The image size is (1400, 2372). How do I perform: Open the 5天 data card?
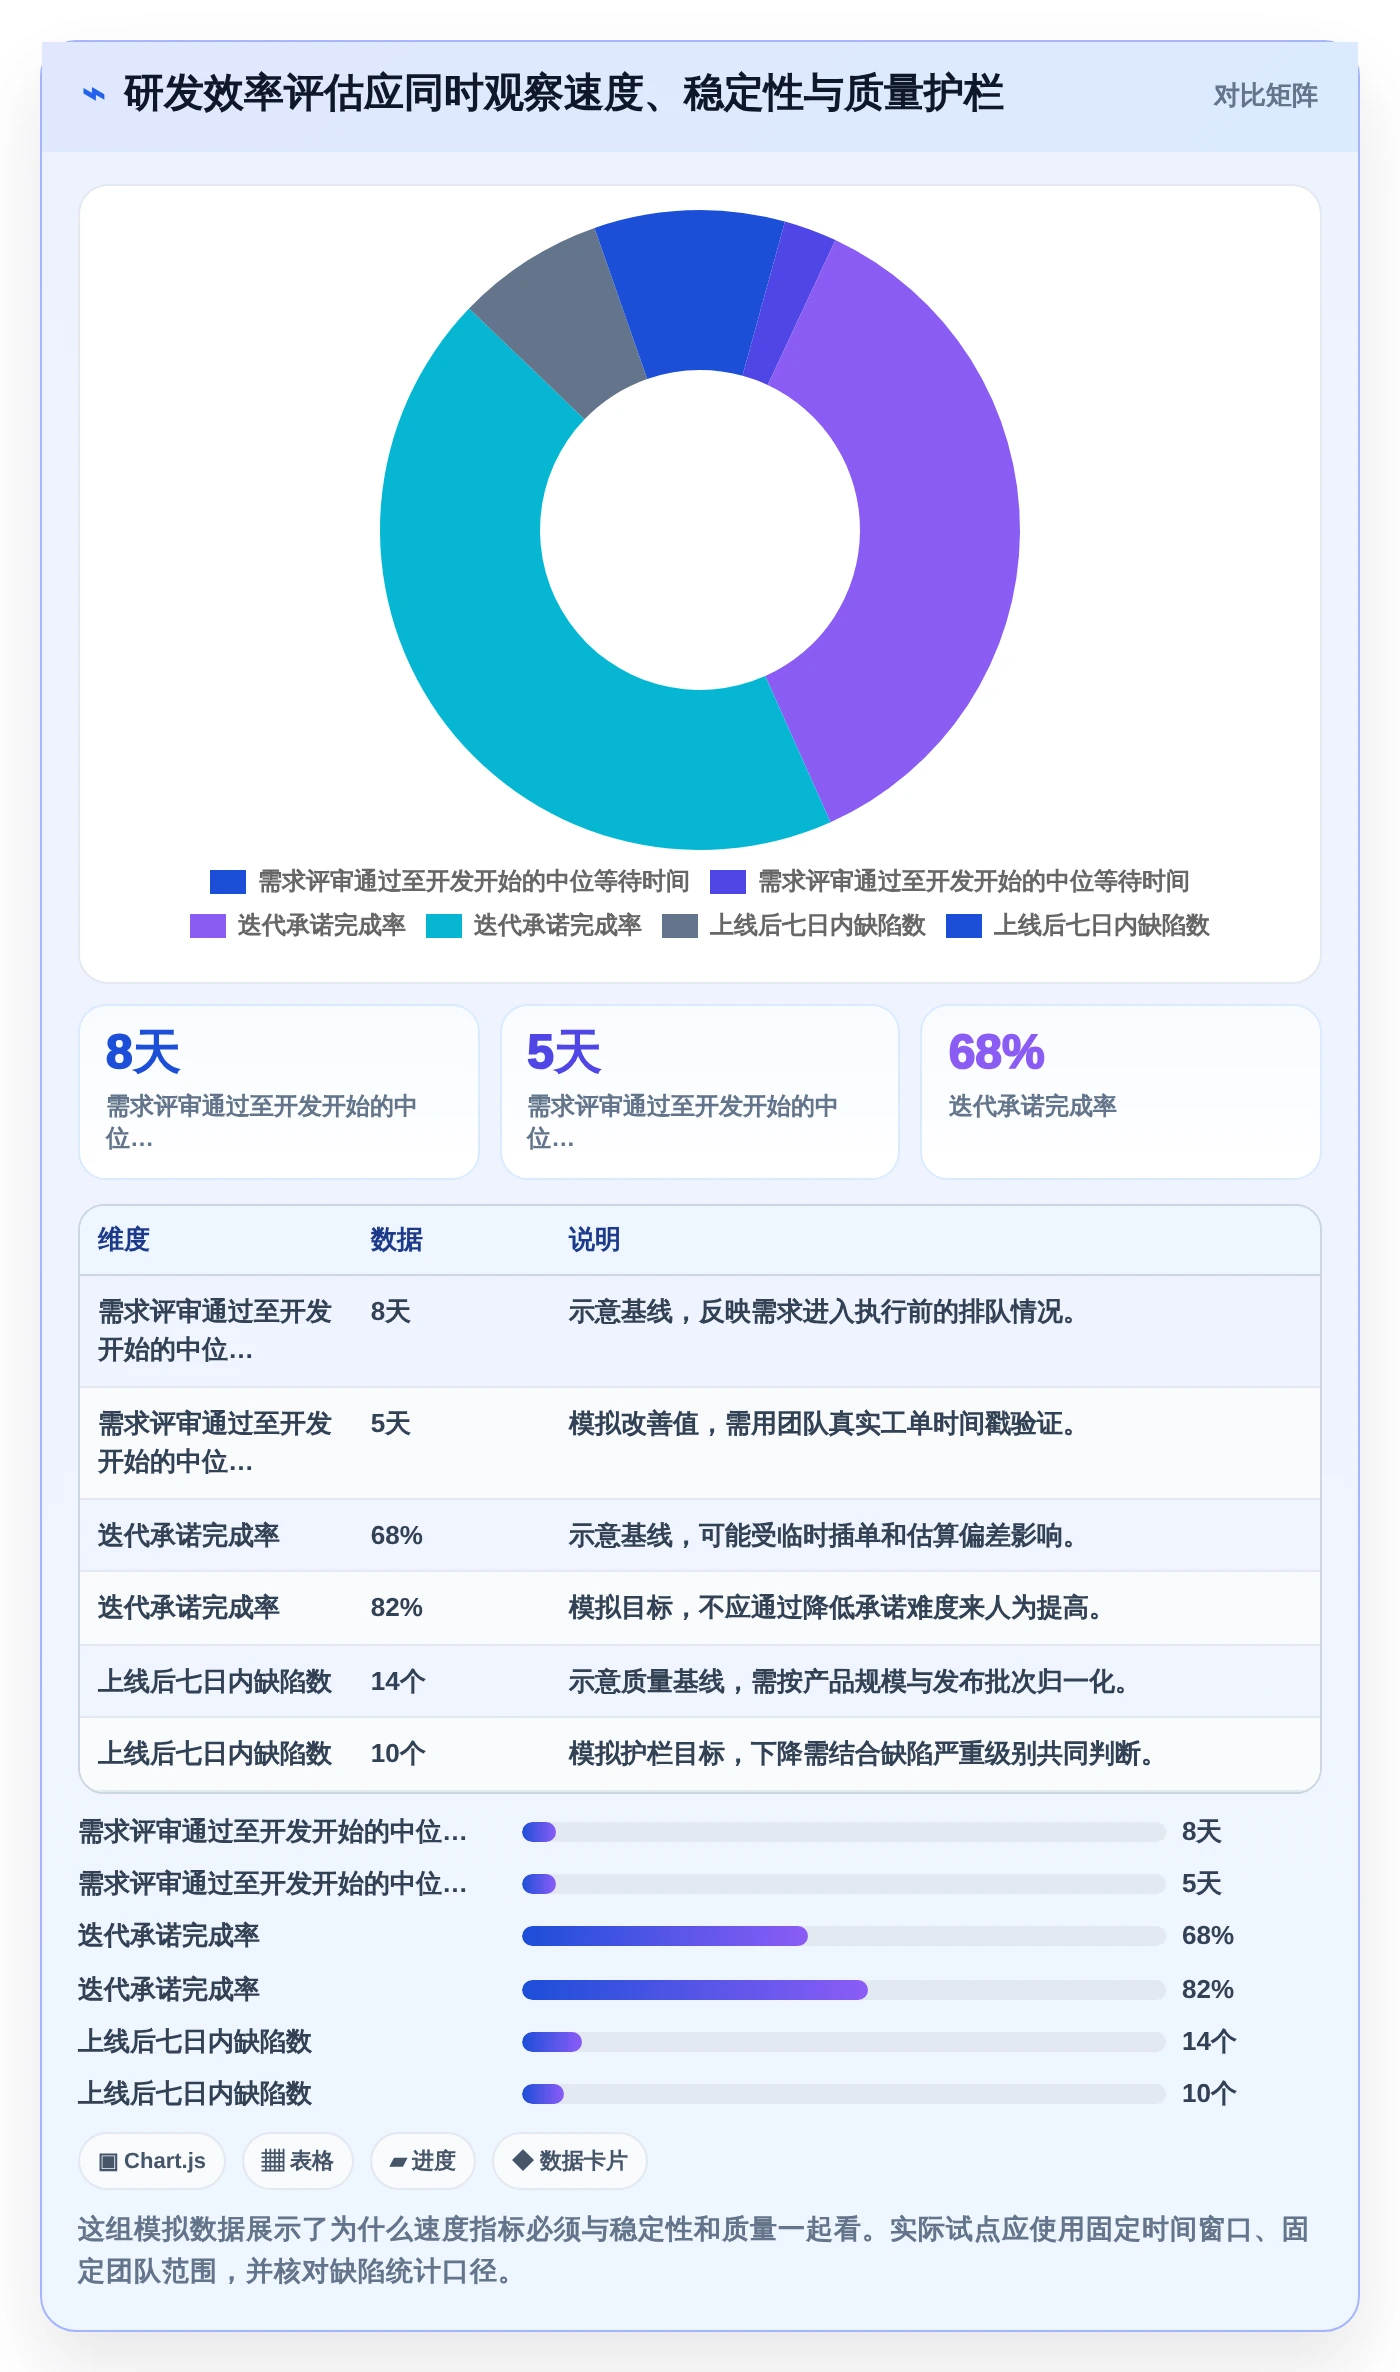[x=700, y=1092]
